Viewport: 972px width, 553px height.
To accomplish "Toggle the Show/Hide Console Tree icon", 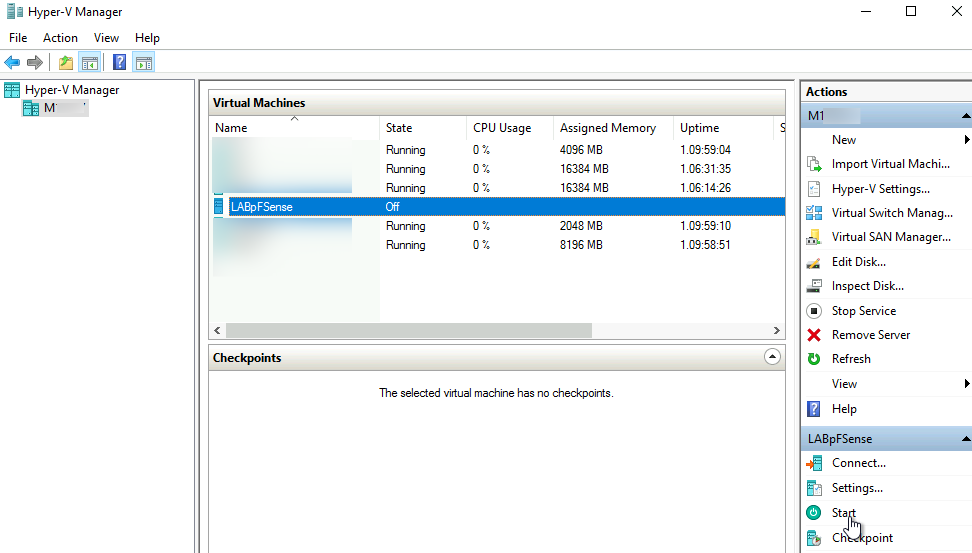I will pos(90,63).
